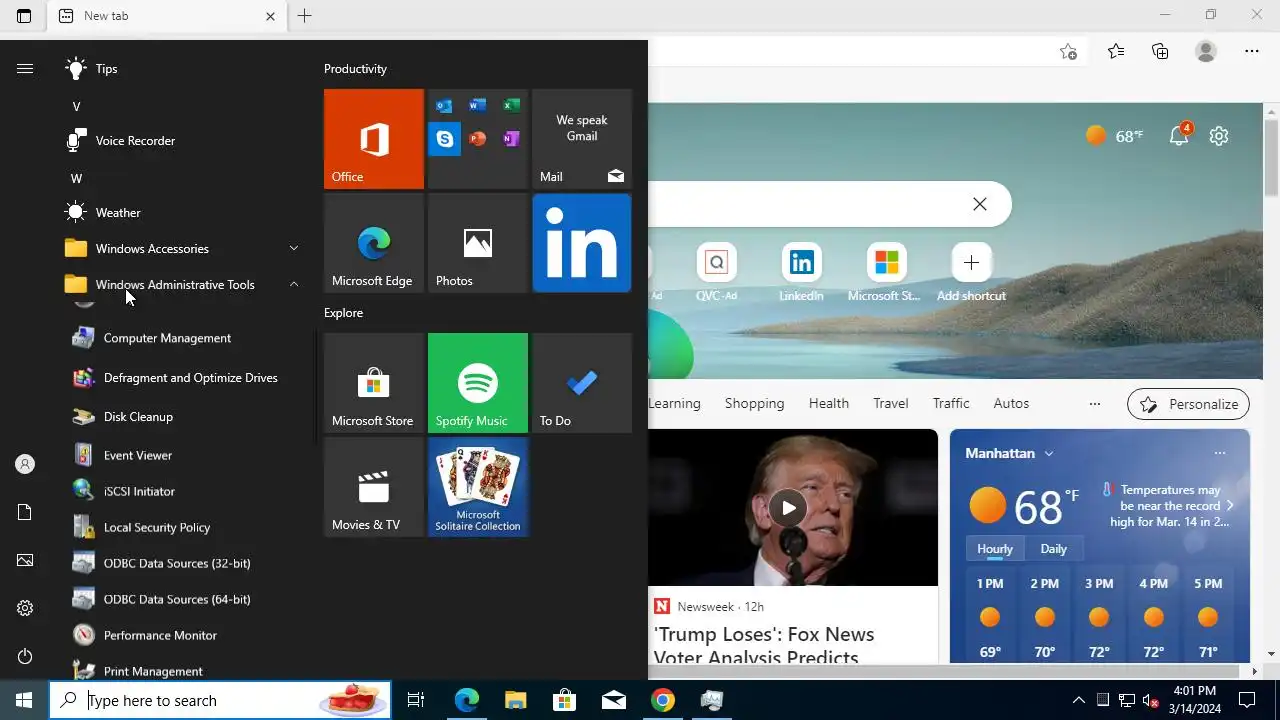
Task: Select the Autos news tab
Action: click(1011, 403)
